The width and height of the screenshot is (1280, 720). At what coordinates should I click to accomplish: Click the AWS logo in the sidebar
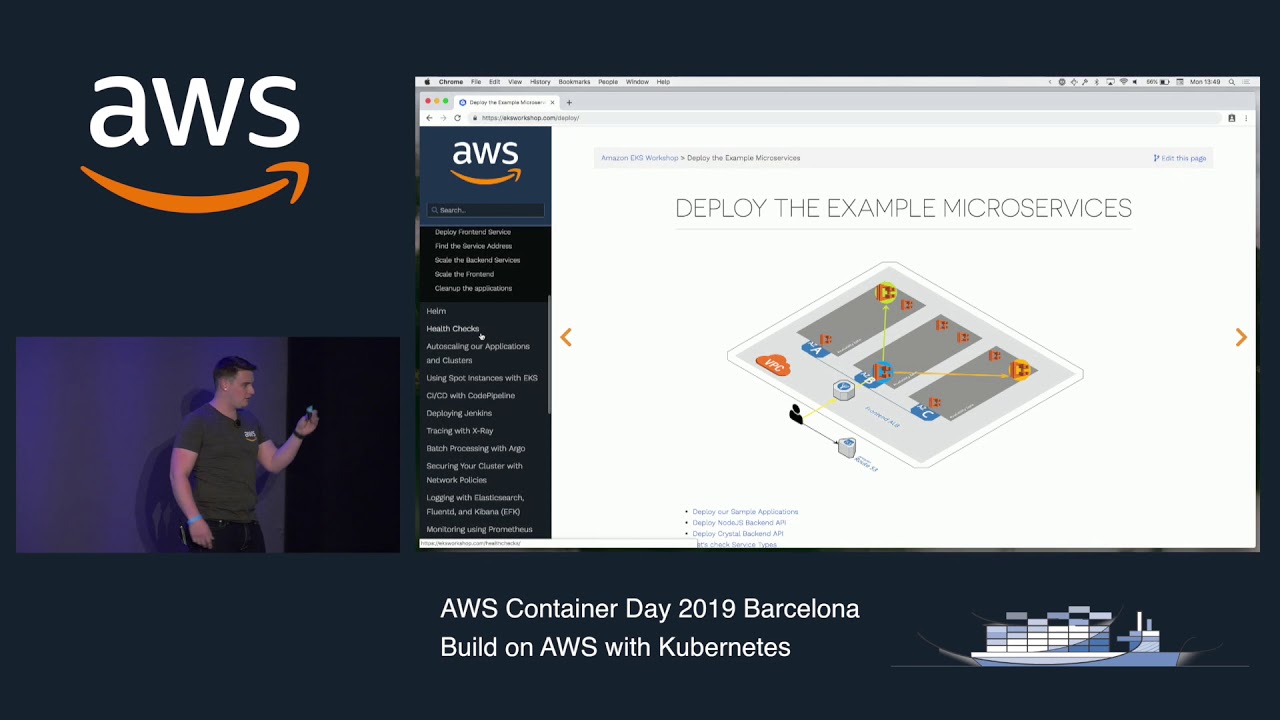(486, 162)
